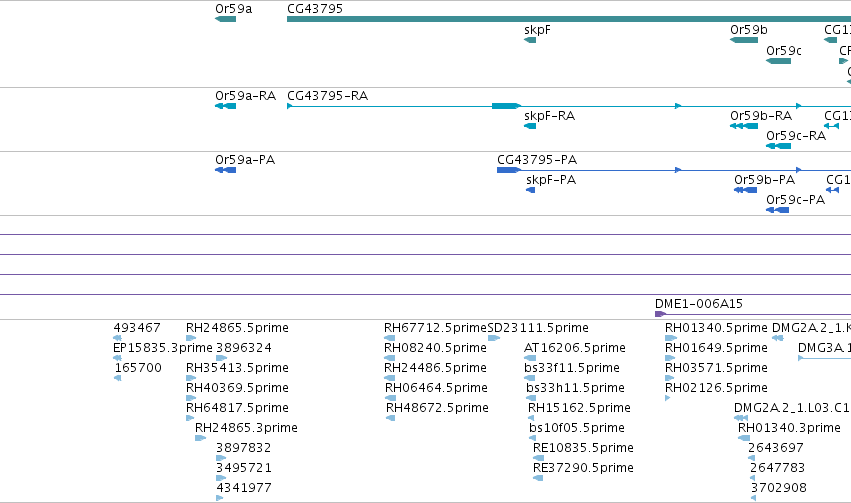This screenshot has height=503, width=851.
Task: Select the bs10f05.5prime EST label
Action: pos(577,428)
